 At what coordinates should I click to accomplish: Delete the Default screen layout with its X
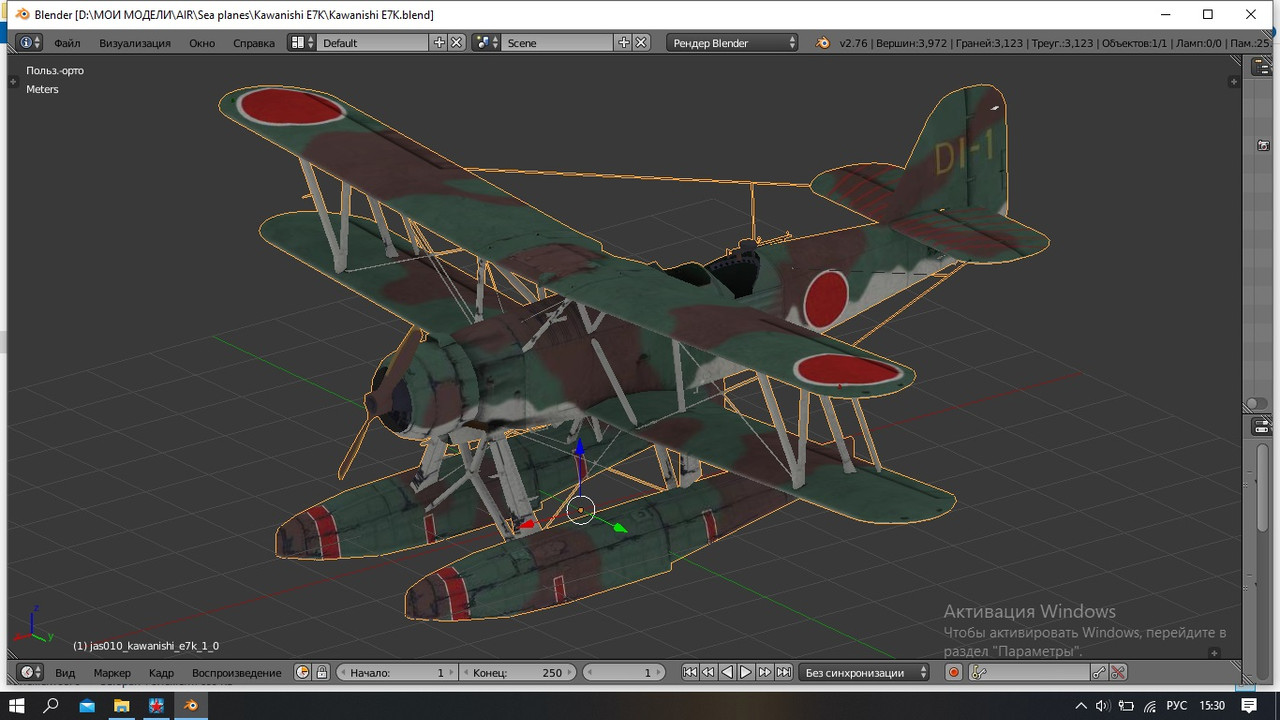(456, 43)
